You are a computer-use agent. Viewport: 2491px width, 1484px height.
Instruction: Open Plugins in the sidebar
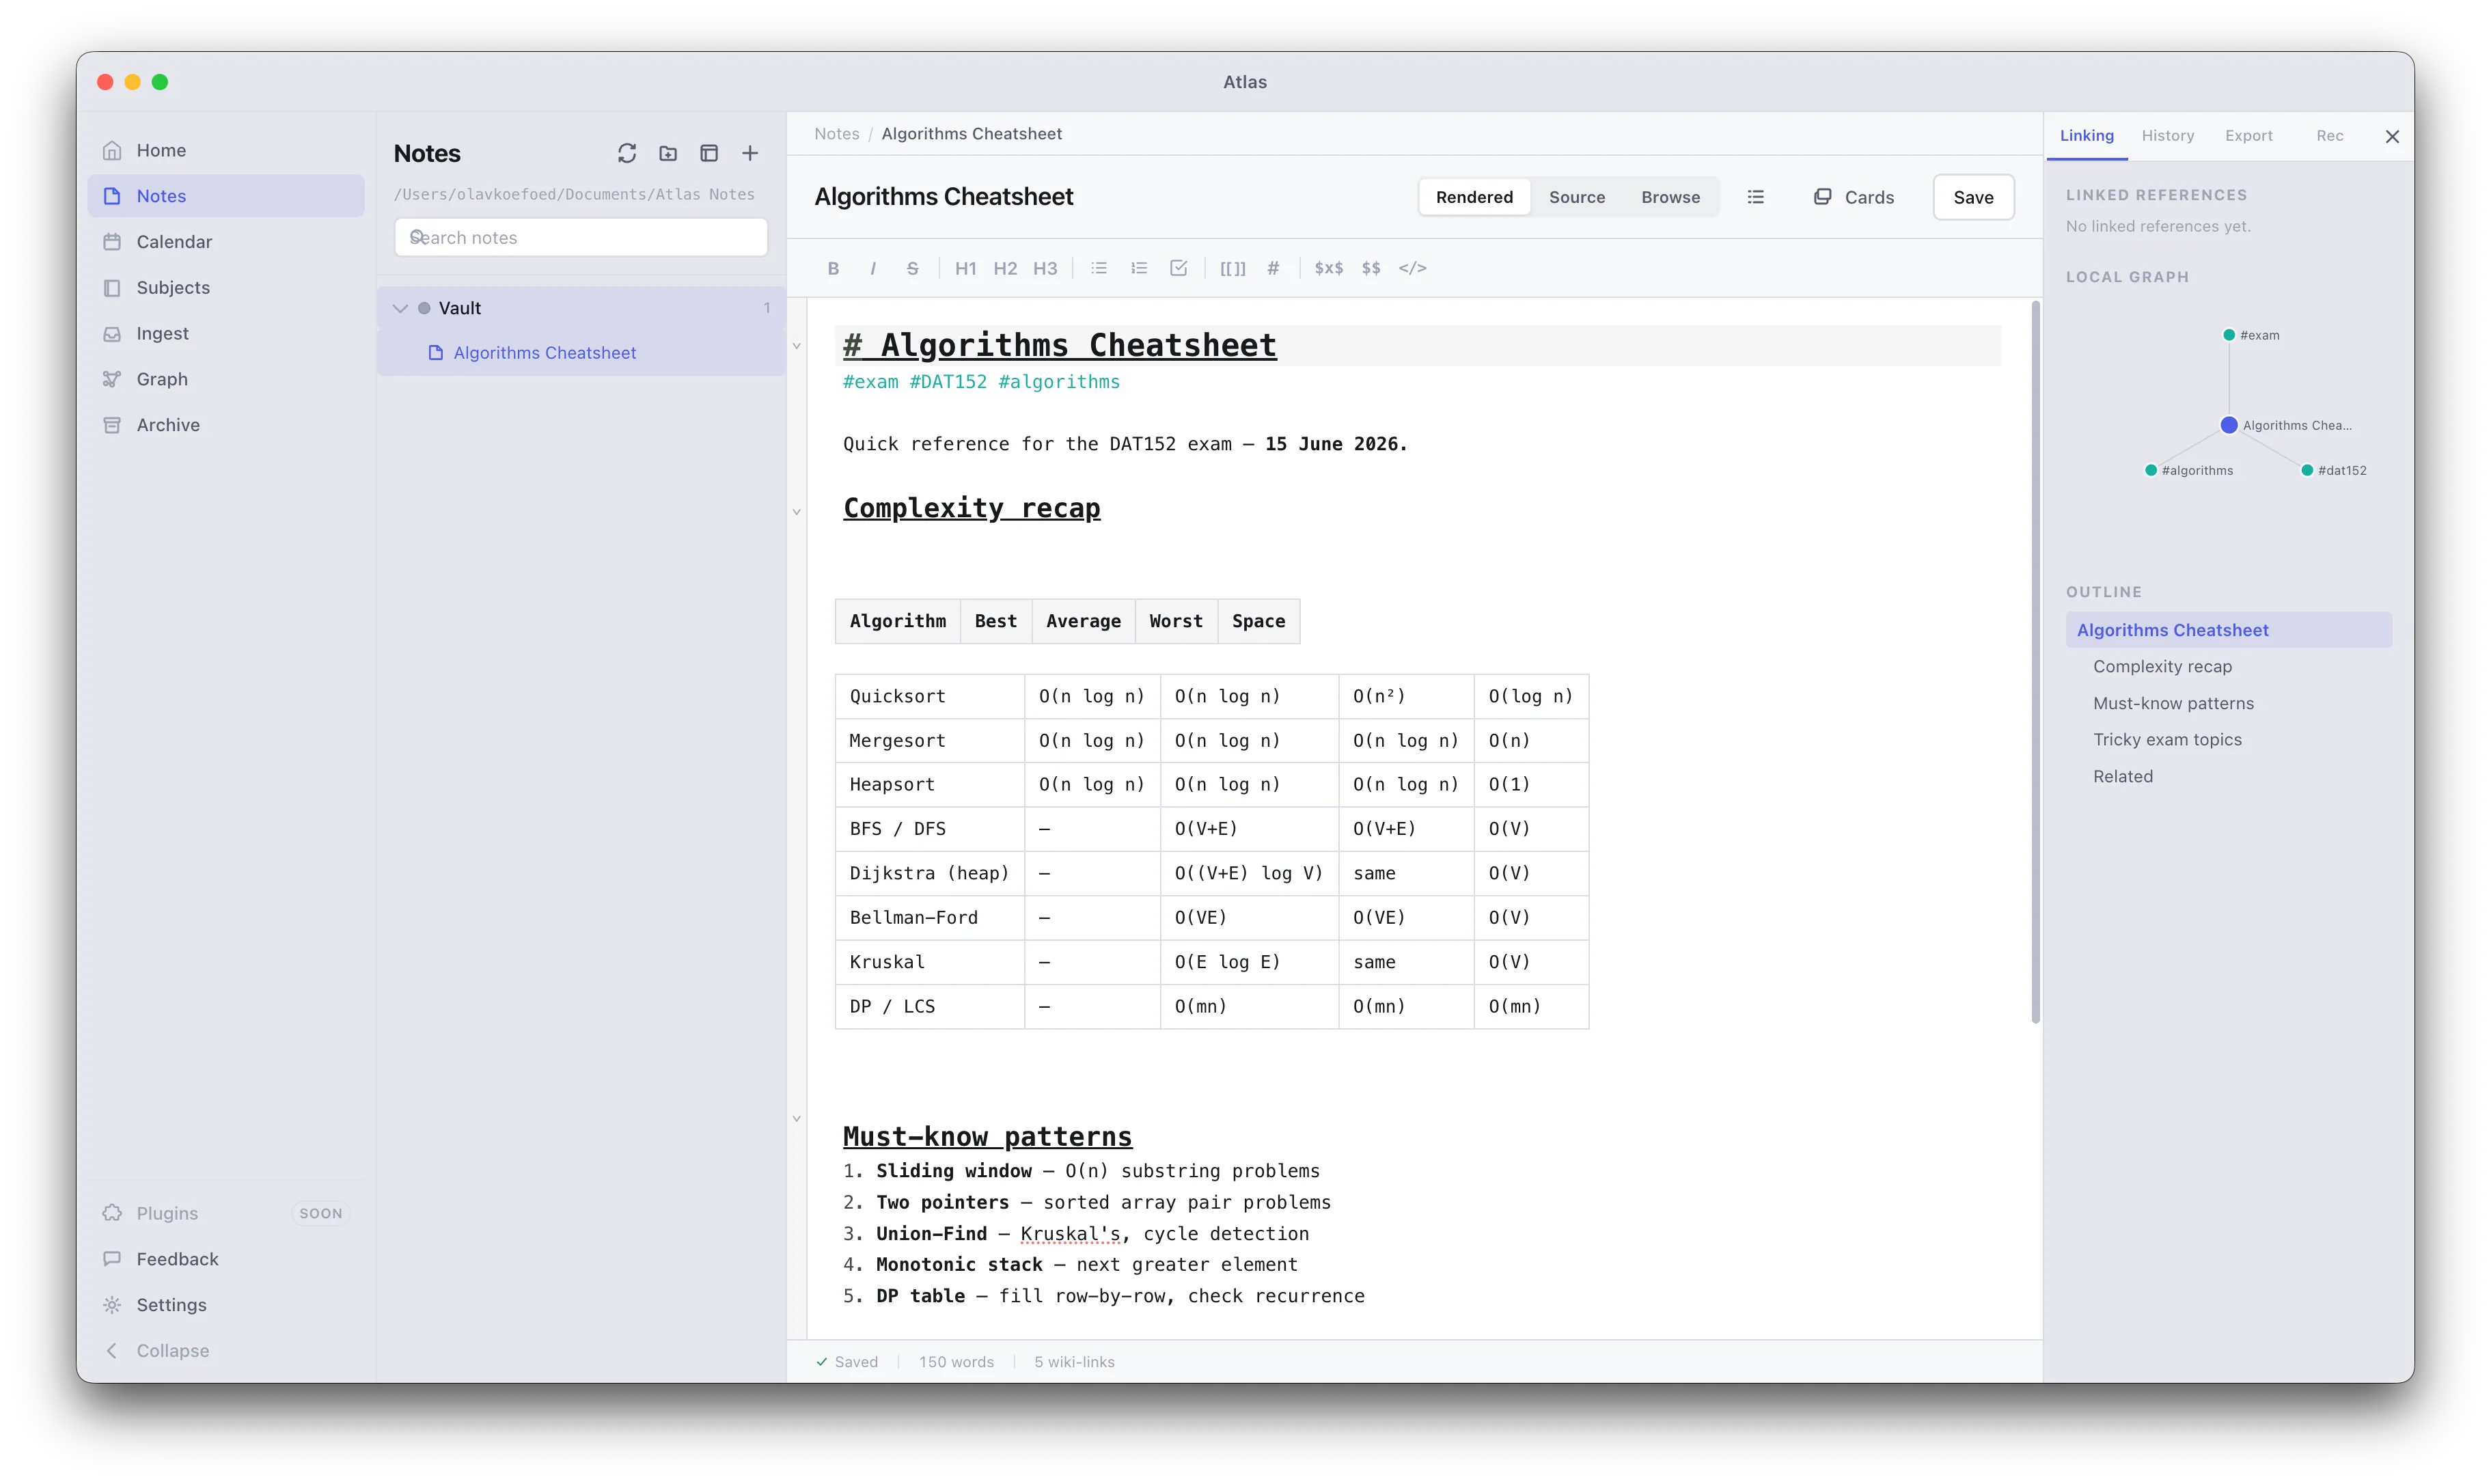226,1213
